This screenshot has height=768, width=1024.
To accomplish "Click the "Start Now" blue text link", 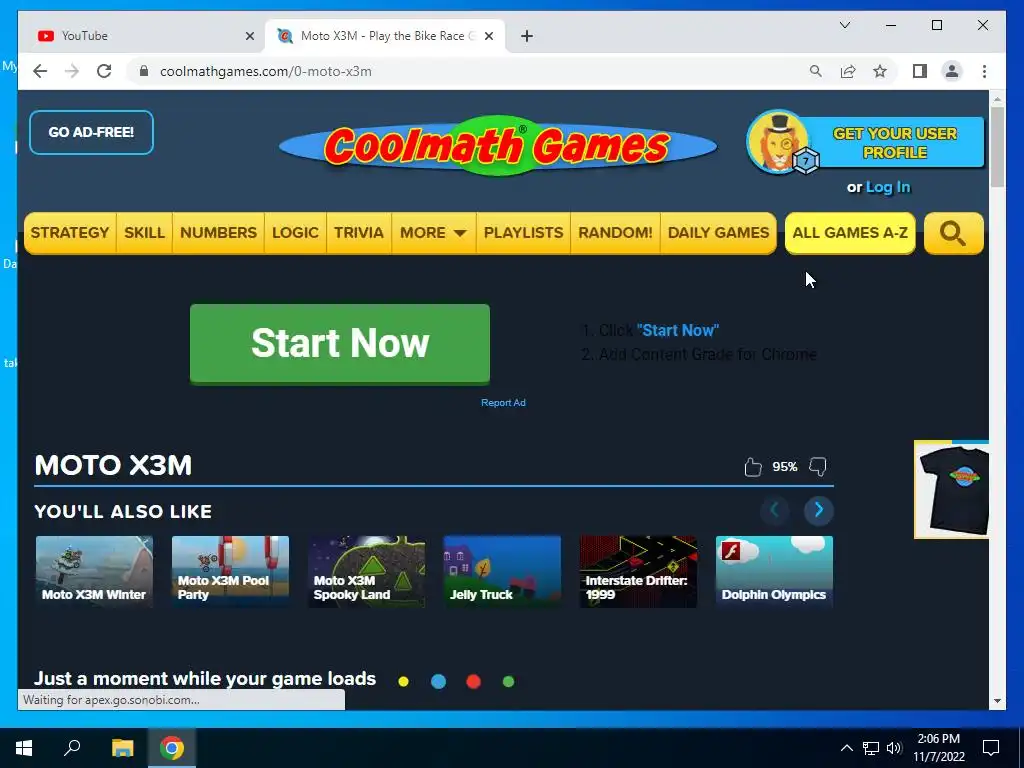I will [x=678, y=330].
